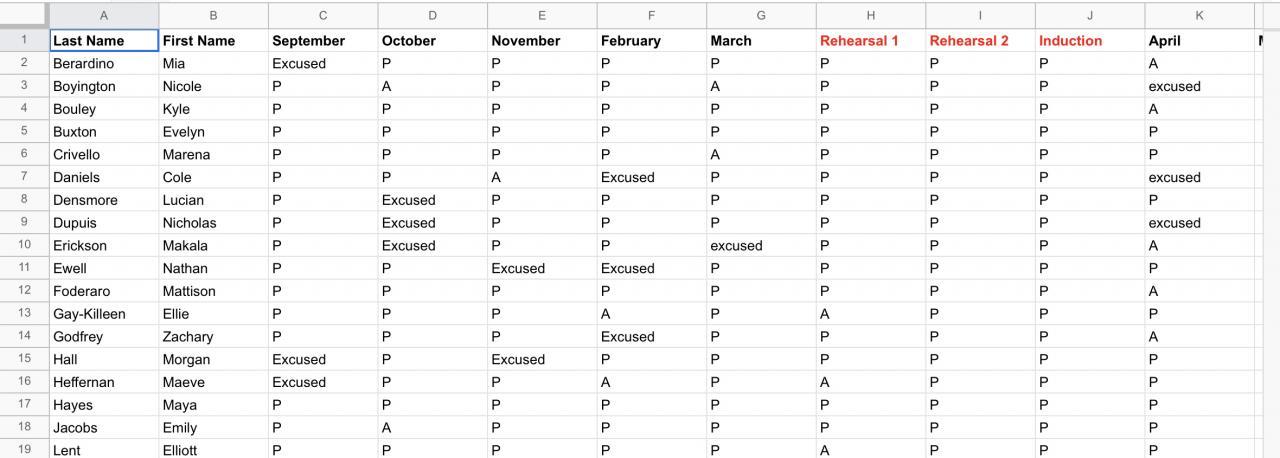Select Mia Berardino's Excused September cell
The height and width of the screenshot is (458, 1280).
[x=323, y=63]
